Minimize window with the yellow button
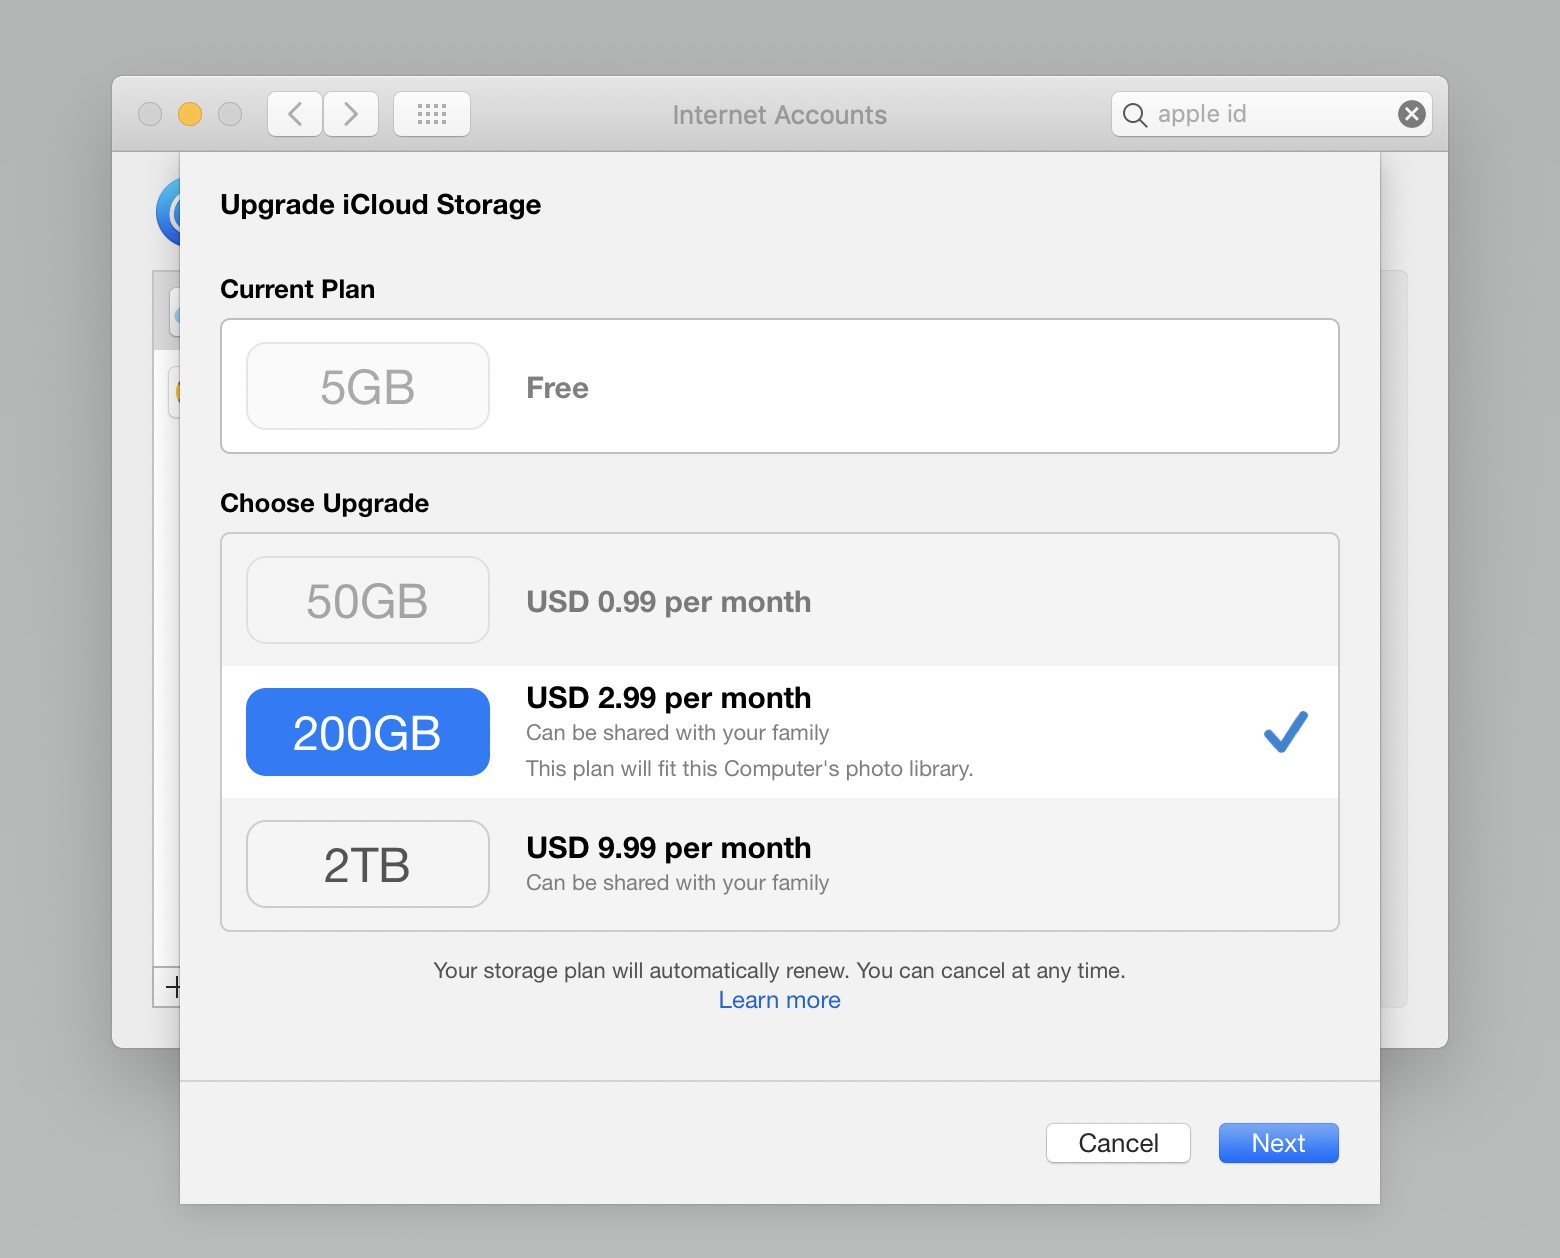This screenshot has width=1560, height=1258. [x=190, y=114]
